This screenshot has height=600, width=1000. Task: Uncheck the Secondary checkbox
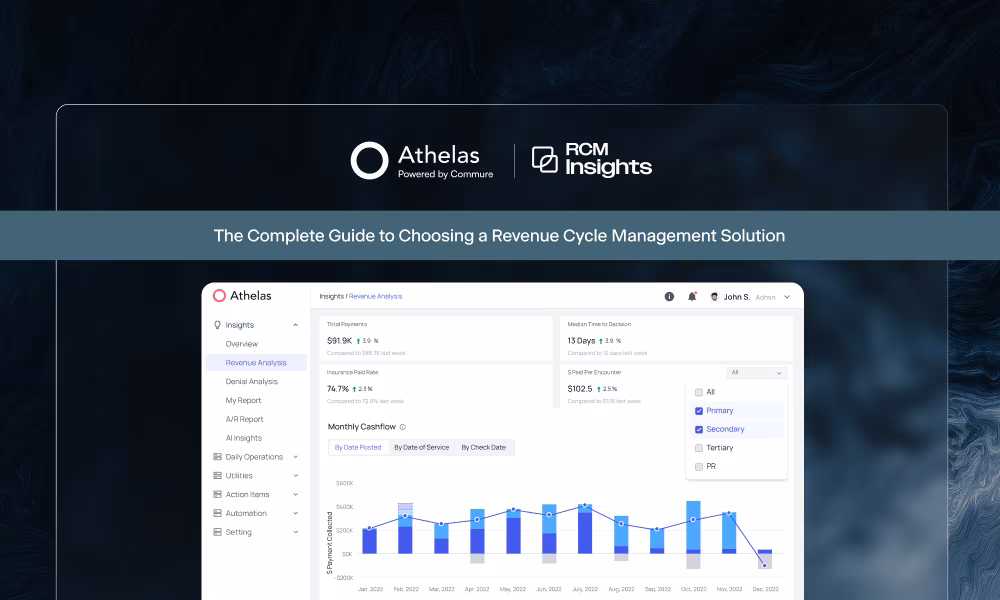[699, 430]
